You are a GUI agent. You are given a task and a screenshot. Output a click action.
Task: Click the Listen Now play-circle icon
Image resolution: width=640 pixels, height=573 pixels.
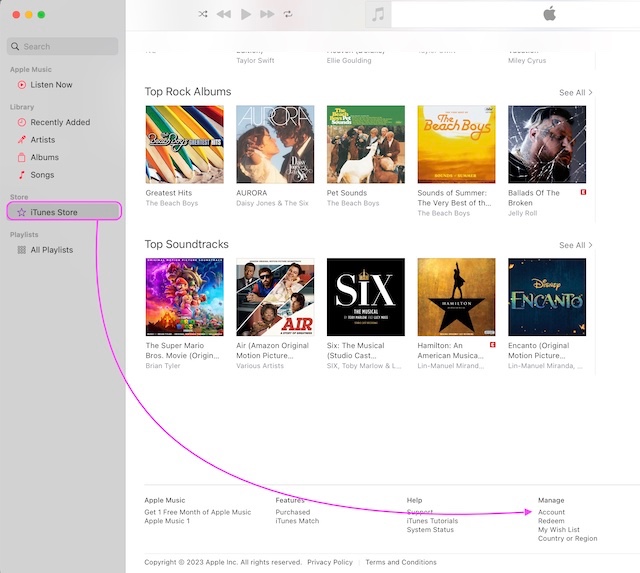(22, 85)
